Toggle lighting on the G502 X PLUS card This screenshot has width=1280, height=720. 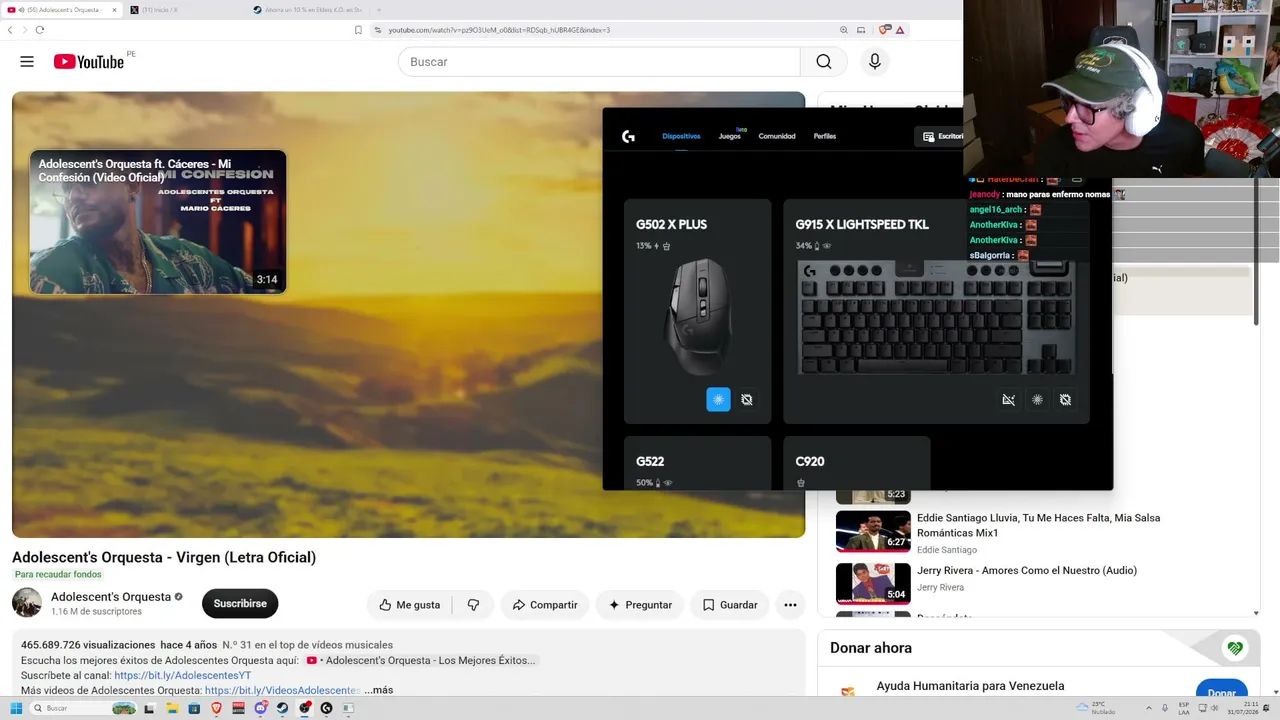(718, 400)
